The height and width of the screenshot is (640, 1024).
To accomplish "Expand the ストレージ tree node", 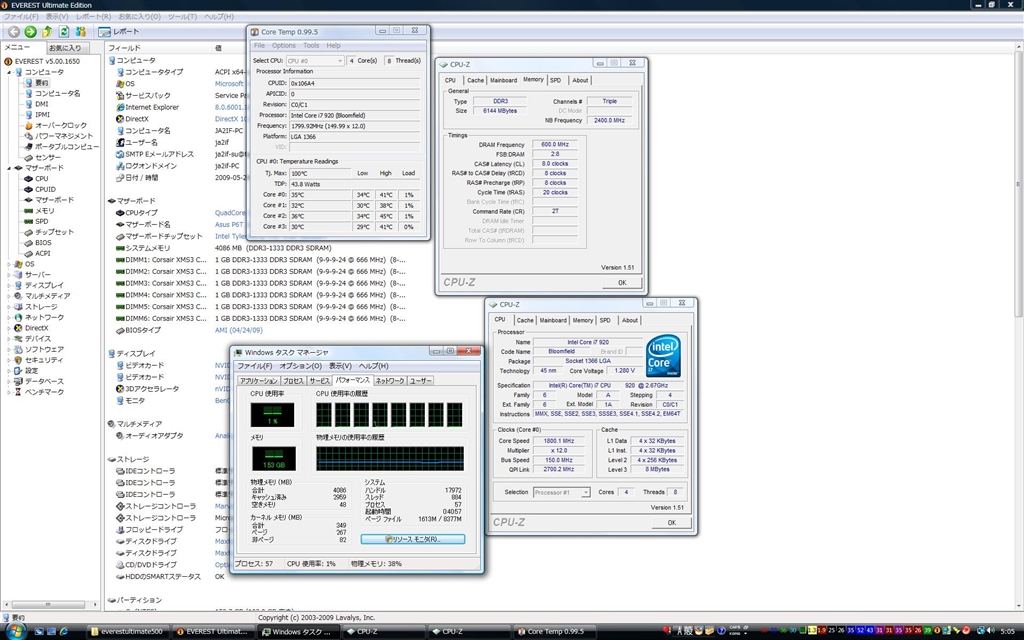I will tap(9, 306).
